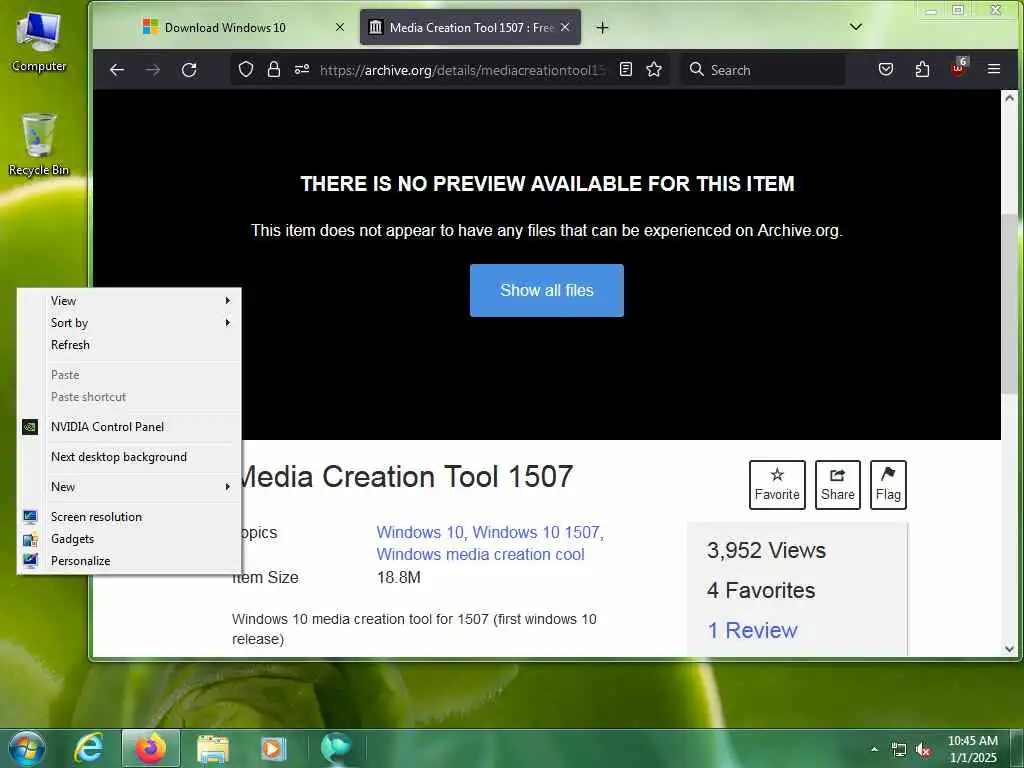The image size is (1024, 768).
Task: Open Windows Explorer from taskbar
Action: click(x=213, y=748)
